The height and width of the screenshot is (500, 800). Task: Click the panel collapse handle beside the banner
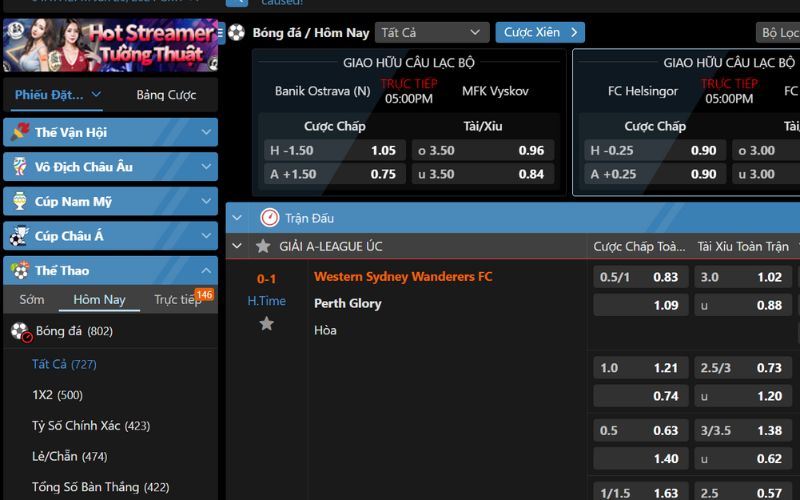coord(221,33)
